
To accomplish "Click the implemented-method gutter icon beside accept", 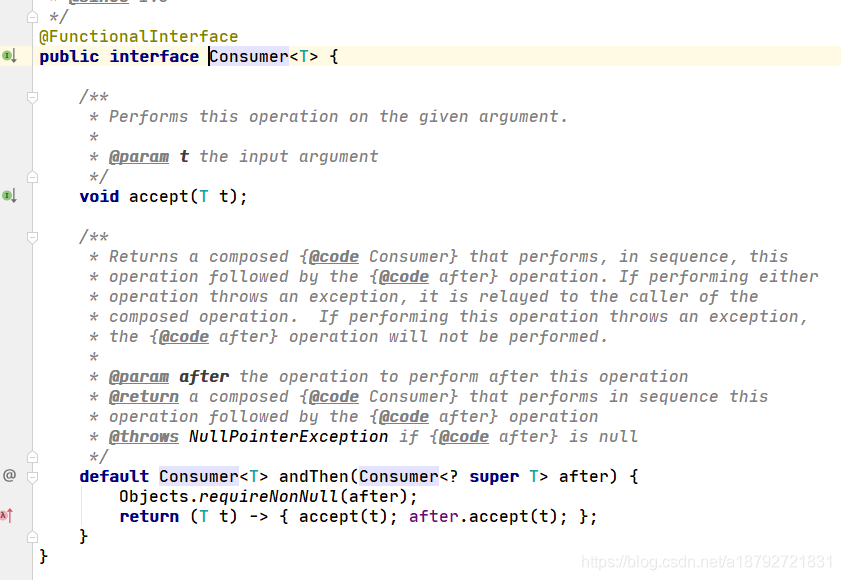I will click(x=9, y=195).
